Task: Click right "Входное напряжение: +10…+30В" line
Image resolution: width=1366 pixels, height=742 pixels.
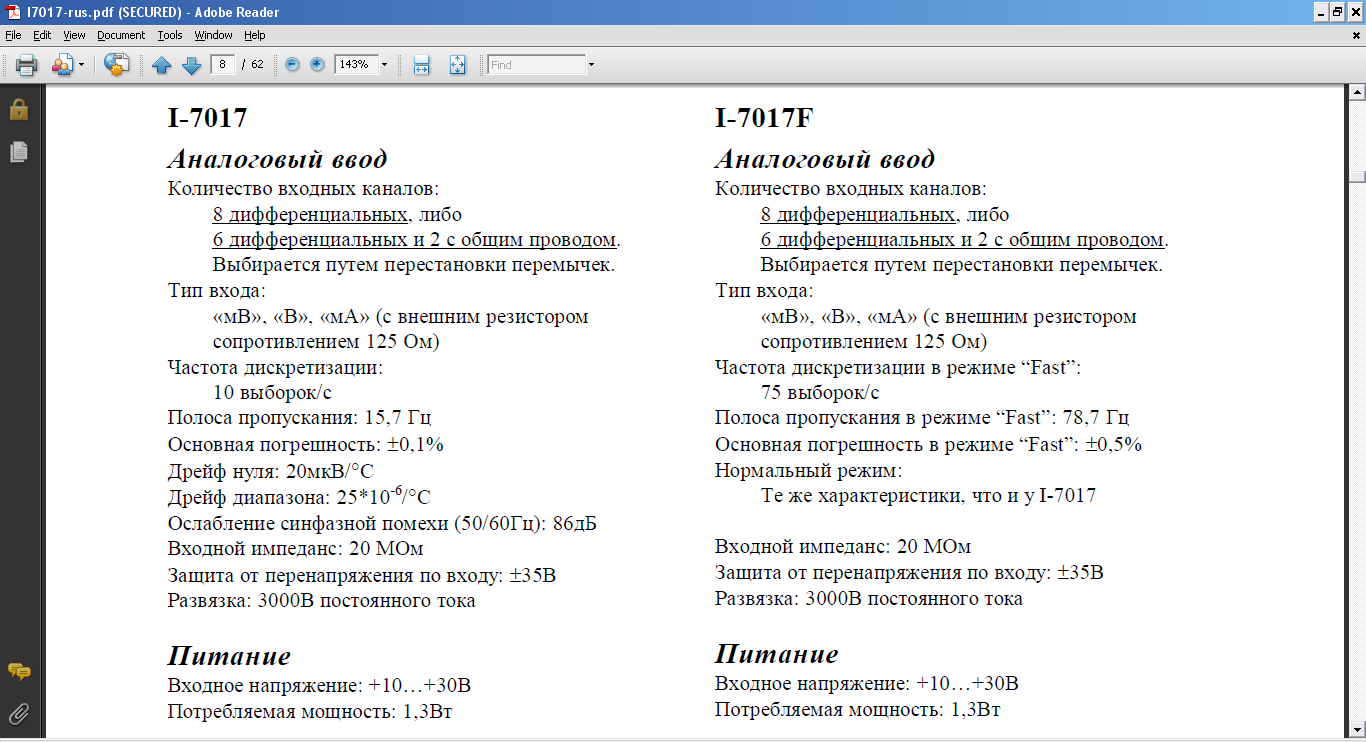Action: tap(867, 684)
